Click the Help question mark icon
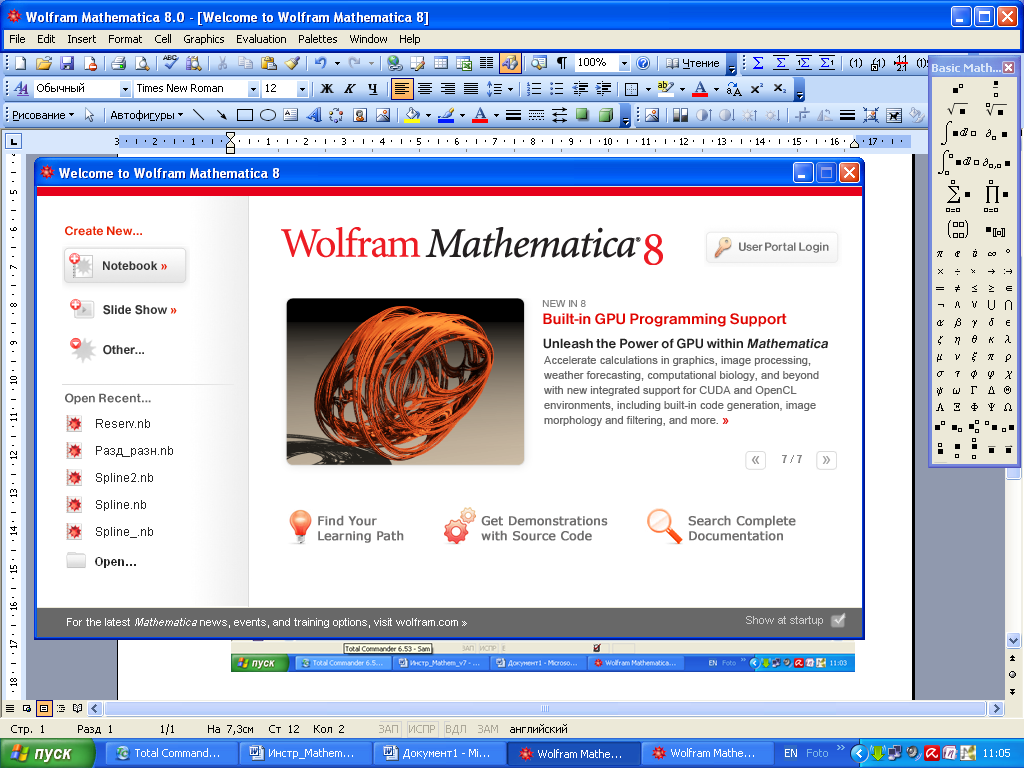This screenshot has height=768, width=1024. click(x=643, y=63)
